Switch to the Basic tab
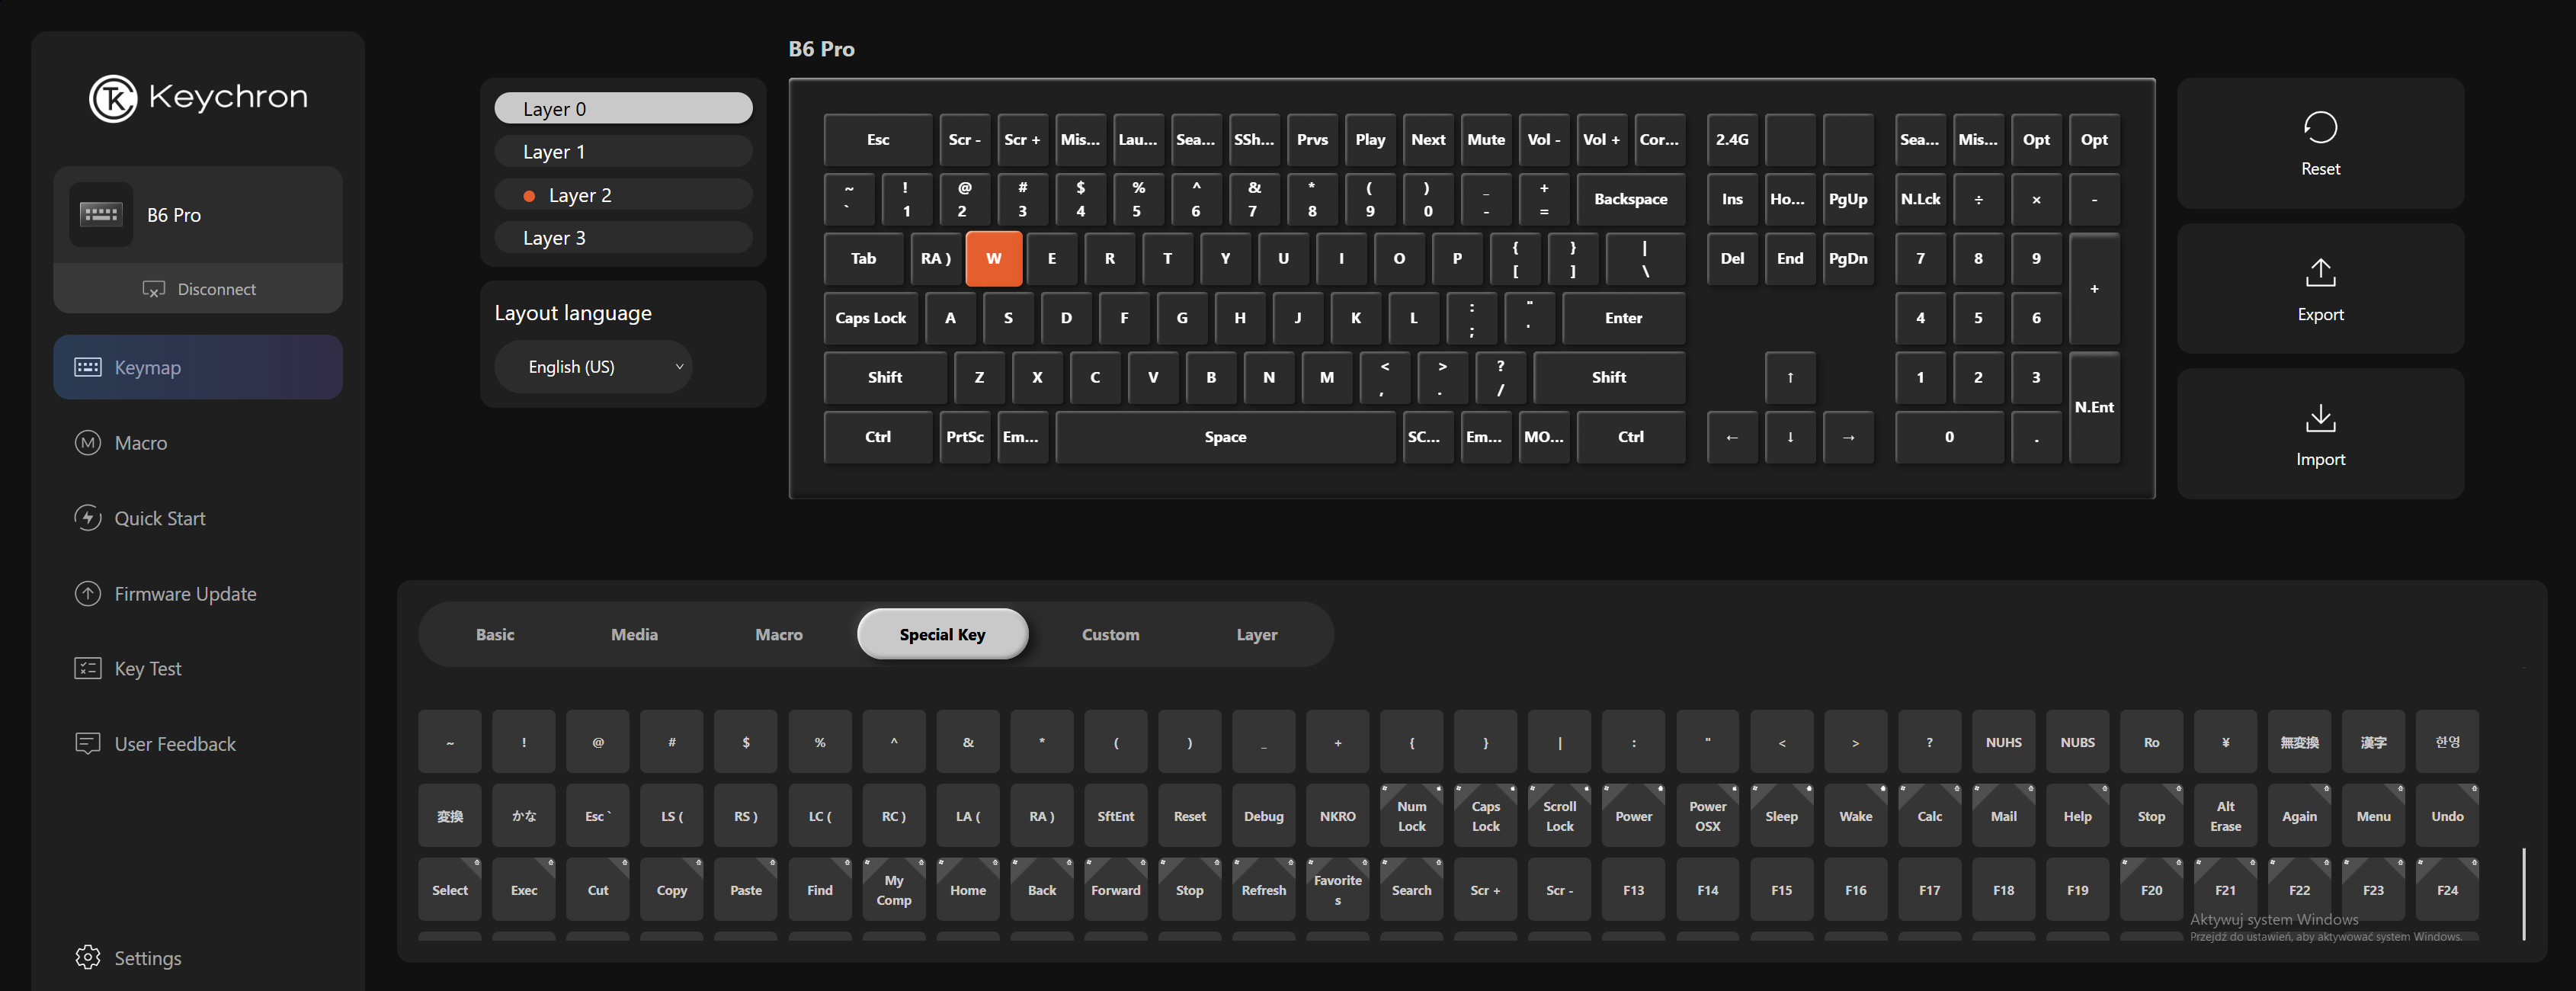This screenshot has height=991, width=2576. coord(495,634)
